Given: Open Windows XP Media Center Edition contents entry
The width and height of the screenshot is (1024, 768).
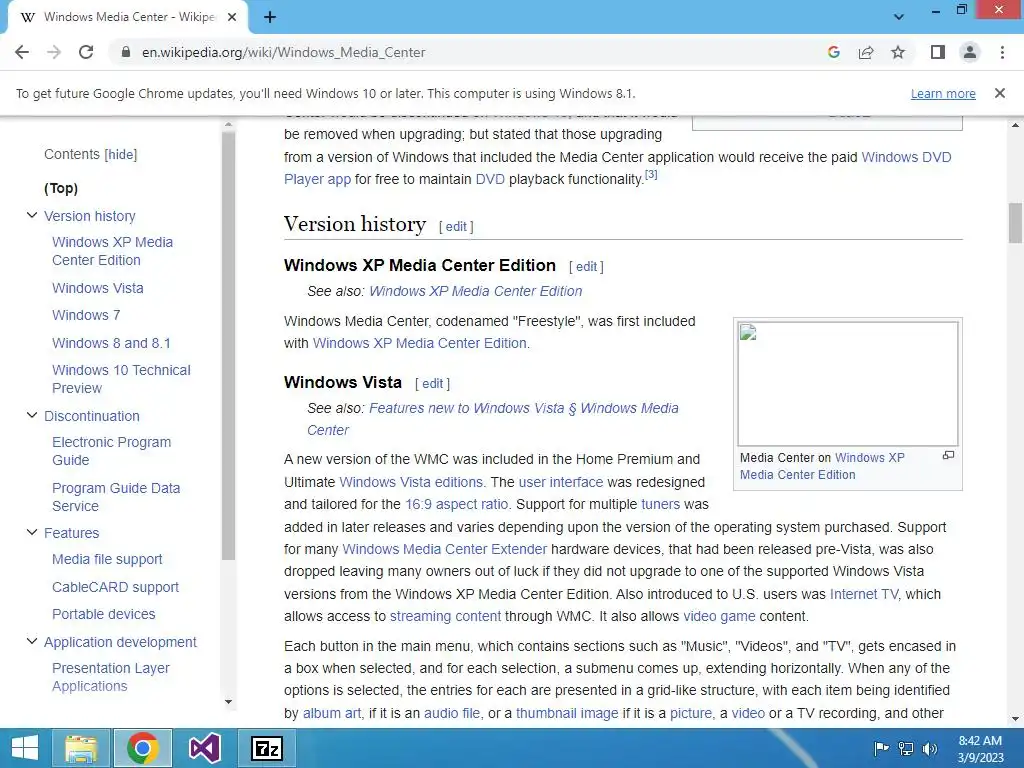Looking at the screenshot, I should click(112, 251).
